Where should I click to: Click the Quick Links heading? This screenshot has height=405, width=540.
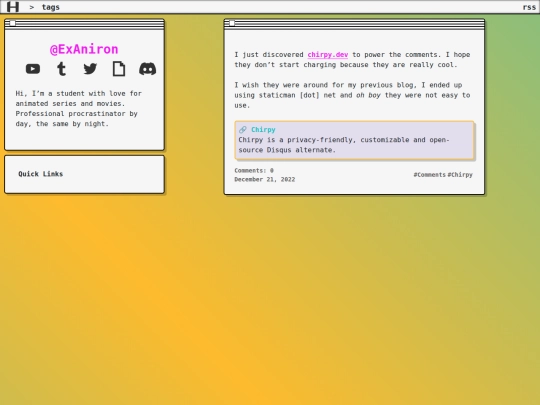pos(41,174)
